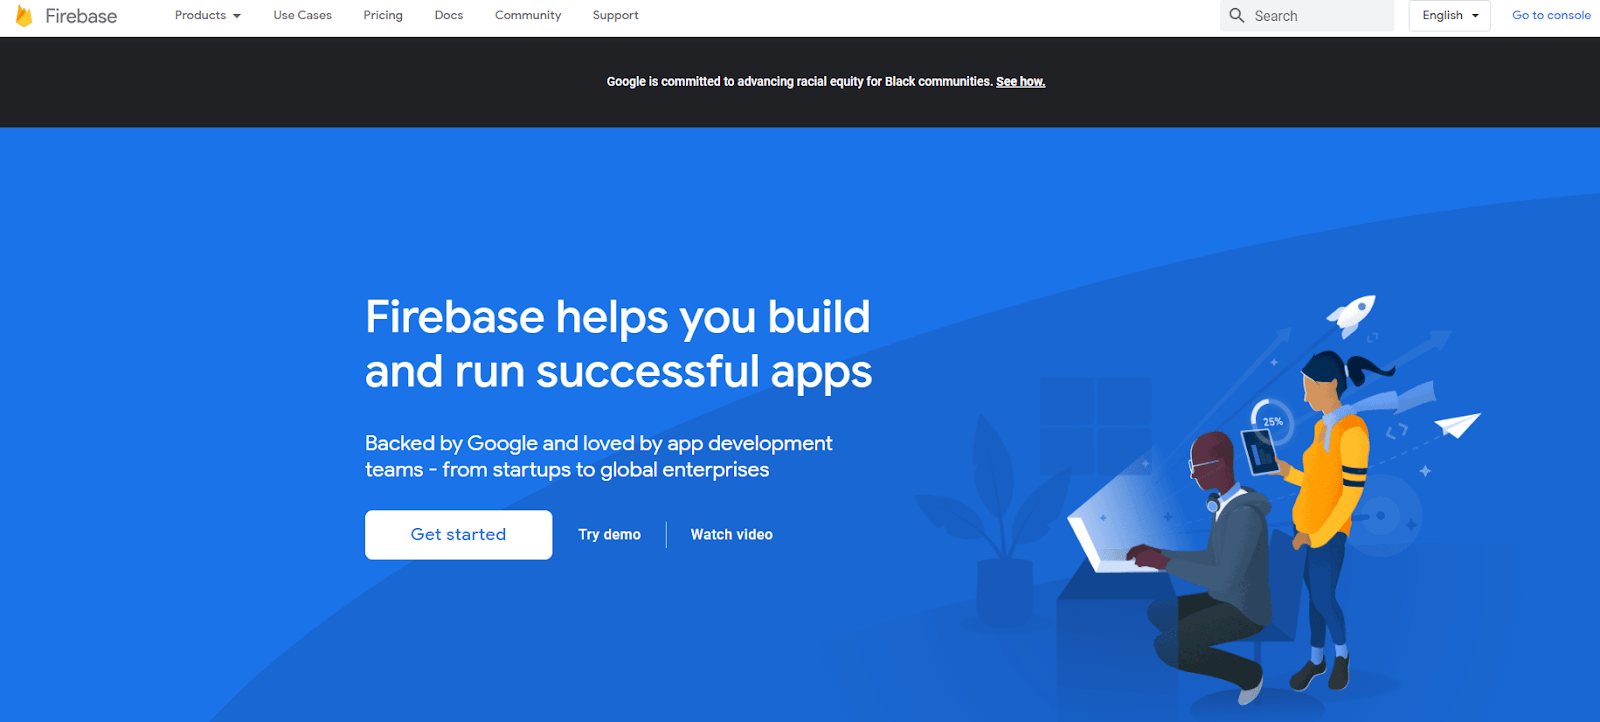Focus the Search input field
The image size is (1600, 722).
(1307, 16)
